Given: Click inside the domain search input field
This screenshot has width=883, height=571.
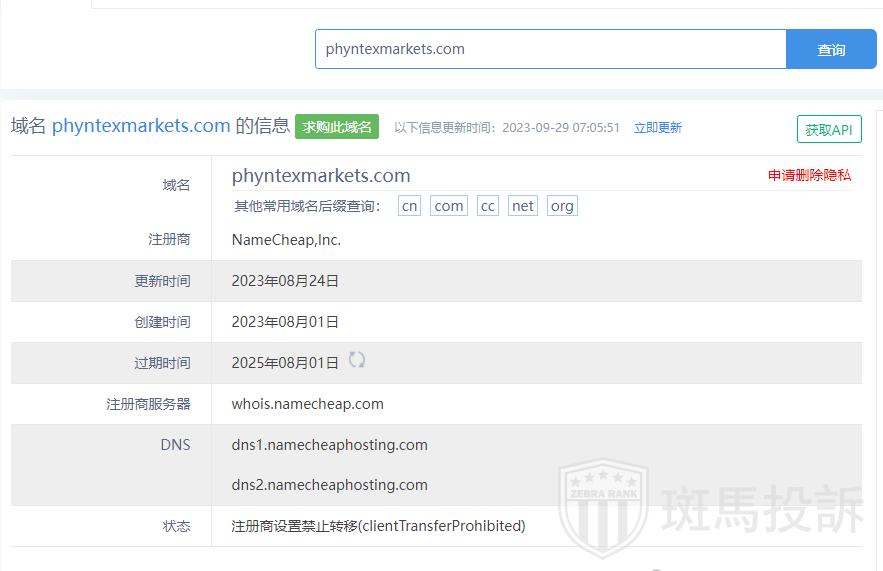Looking at the screenshot, I should (x=550, y=49).
